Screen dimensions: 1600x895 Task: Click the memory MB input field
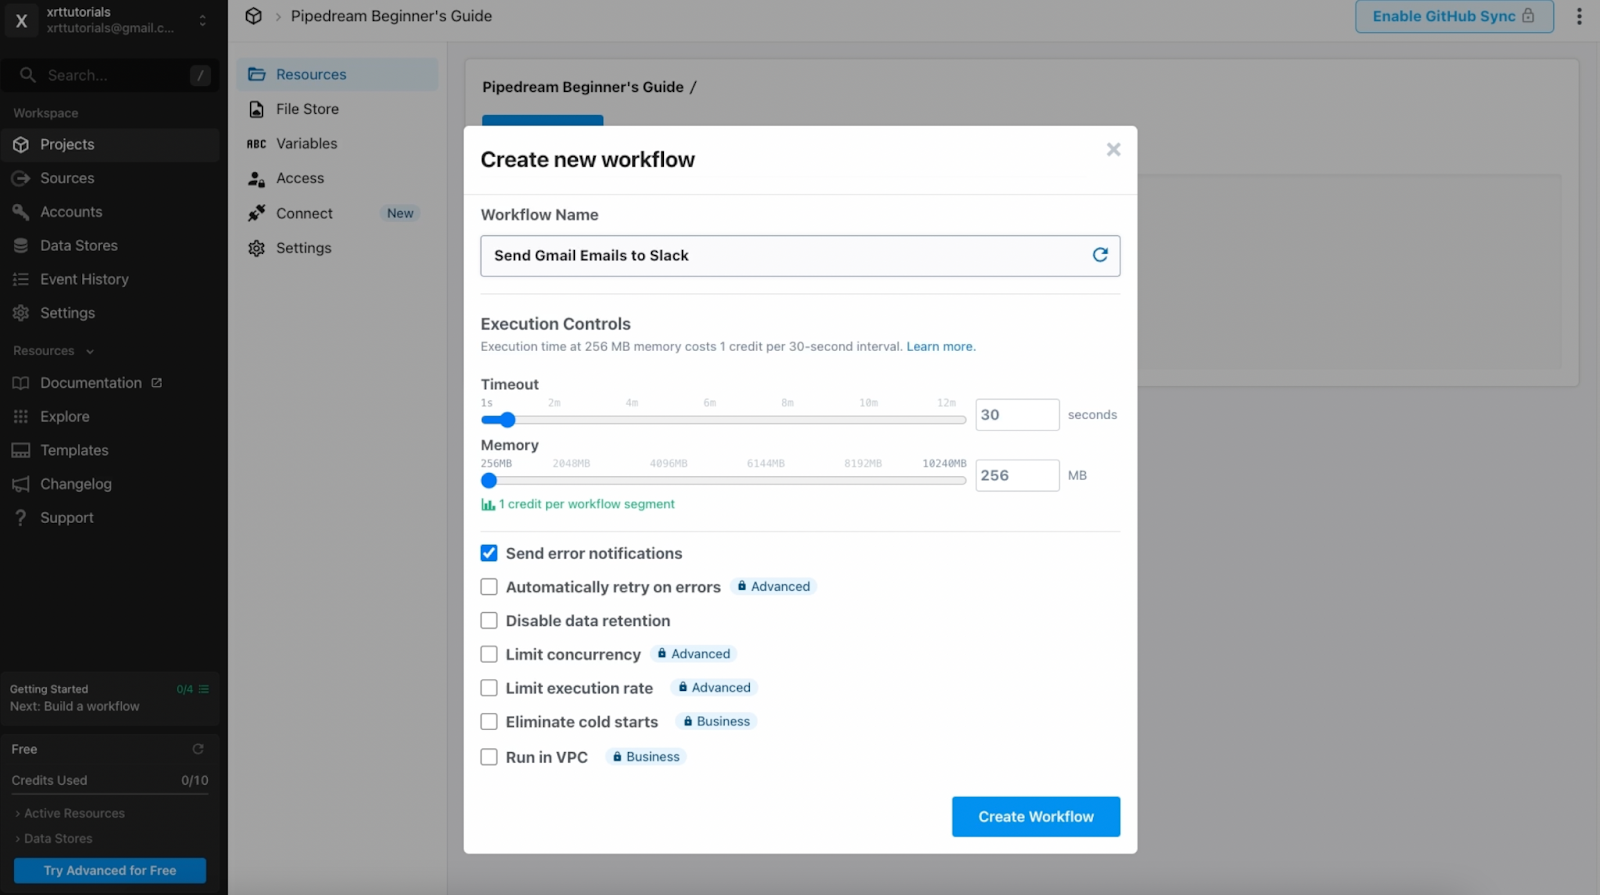point(1017,476)
